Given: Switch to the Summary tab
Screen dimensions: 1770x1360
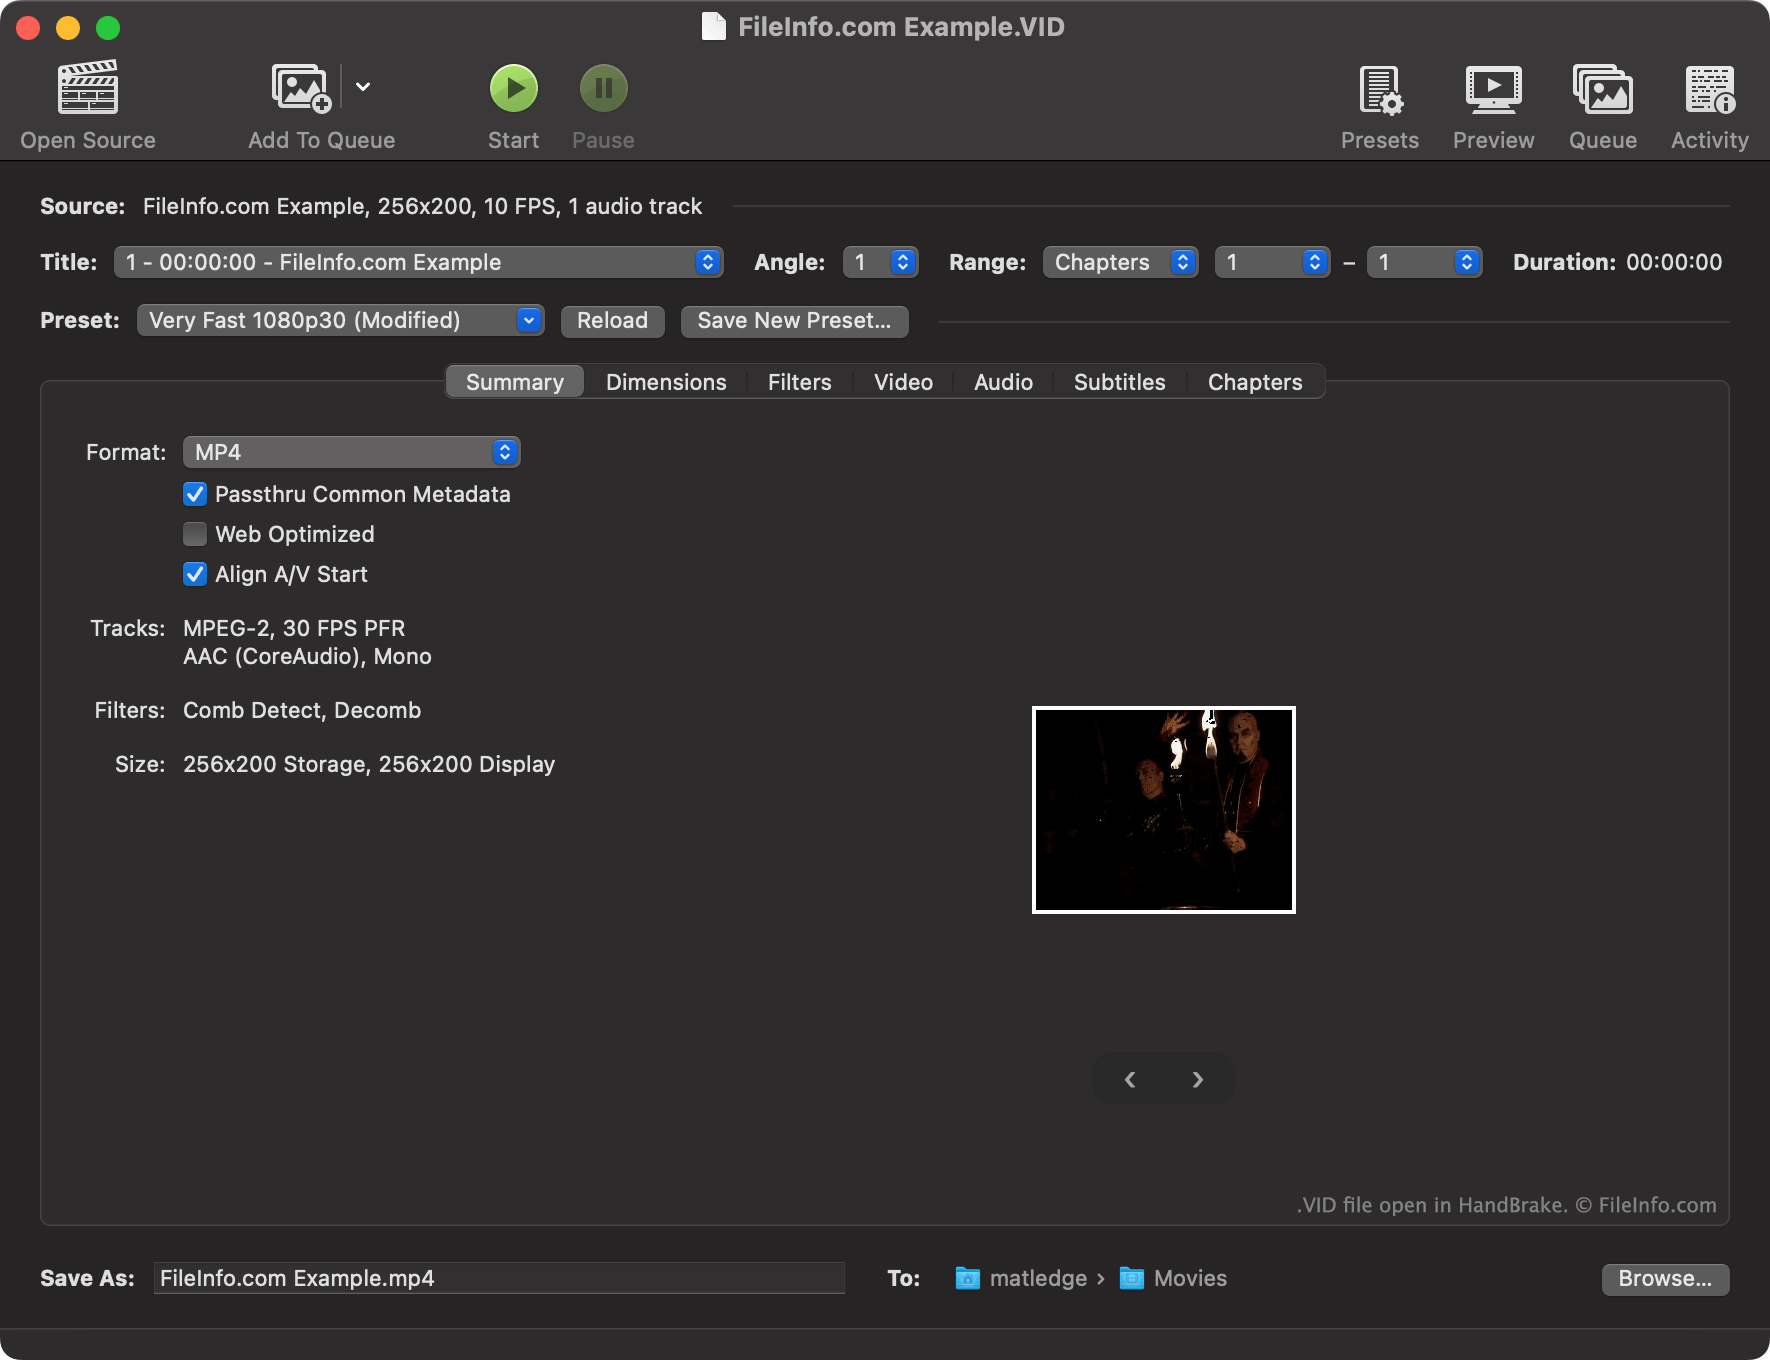Looking at the screenshot, I should (515, 382).
